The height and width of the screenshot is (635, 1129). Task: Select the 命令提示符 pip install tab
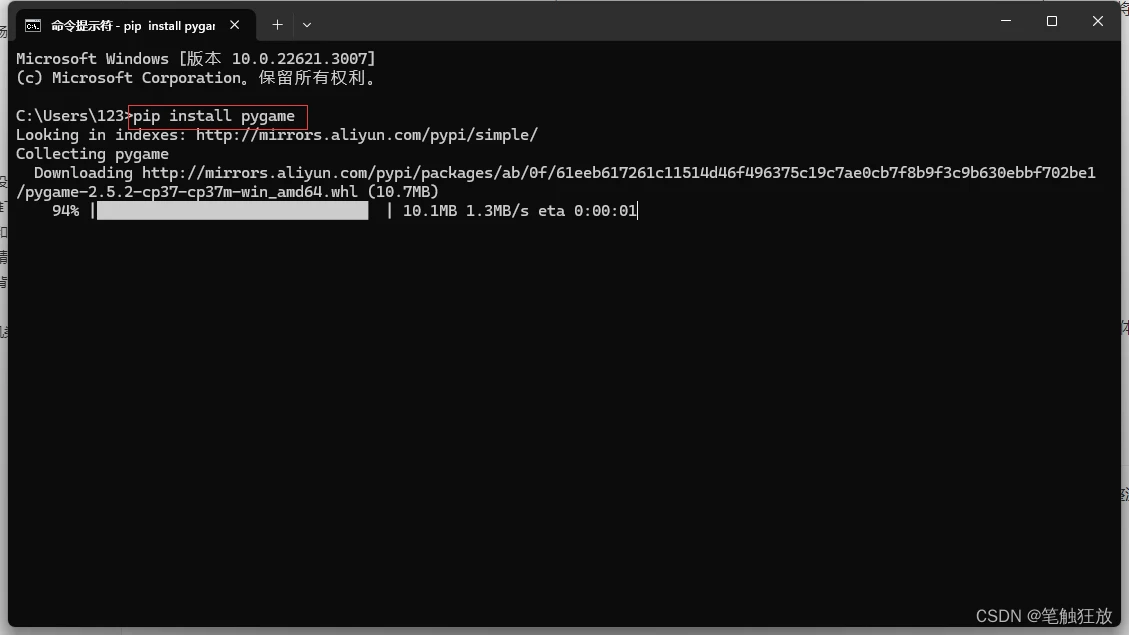(x=134, y=26)
